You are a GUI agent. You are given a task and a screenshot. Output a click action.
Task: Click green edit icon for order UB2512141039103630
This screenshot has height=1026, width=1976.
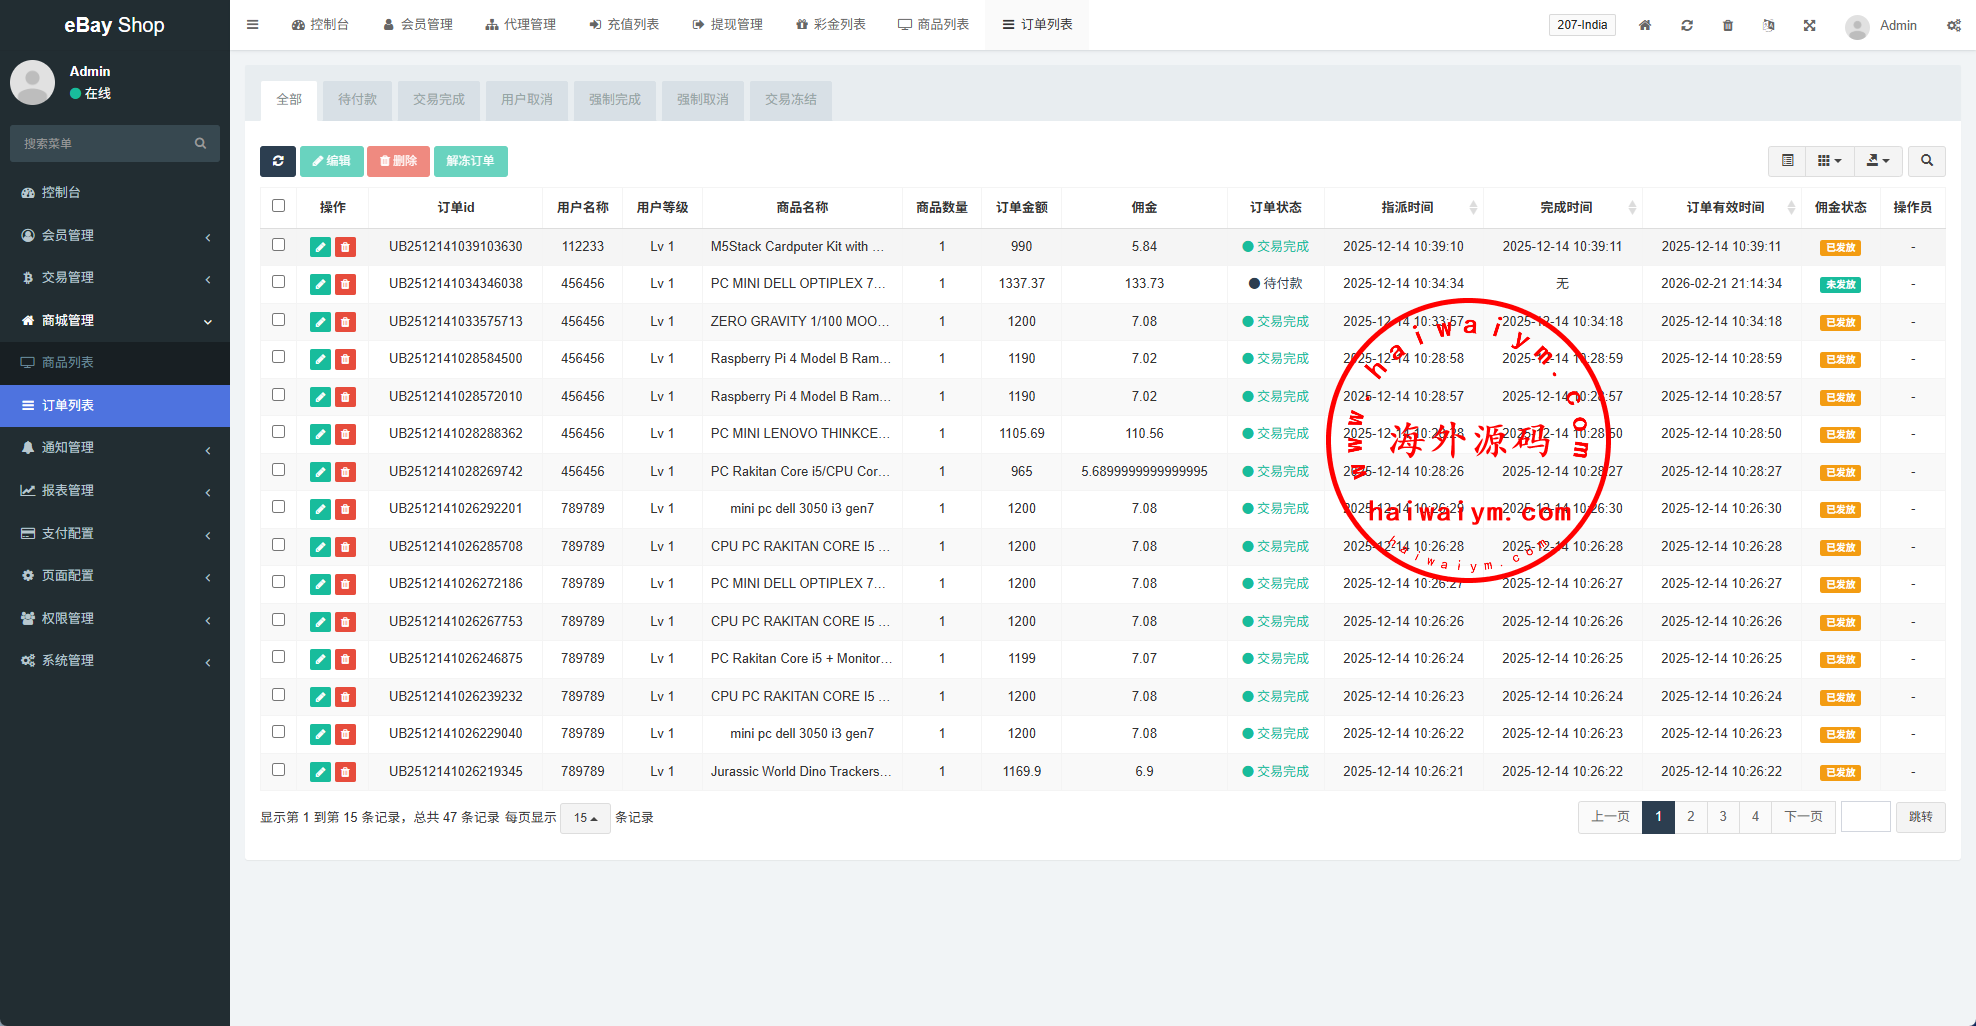click(320, 247)
